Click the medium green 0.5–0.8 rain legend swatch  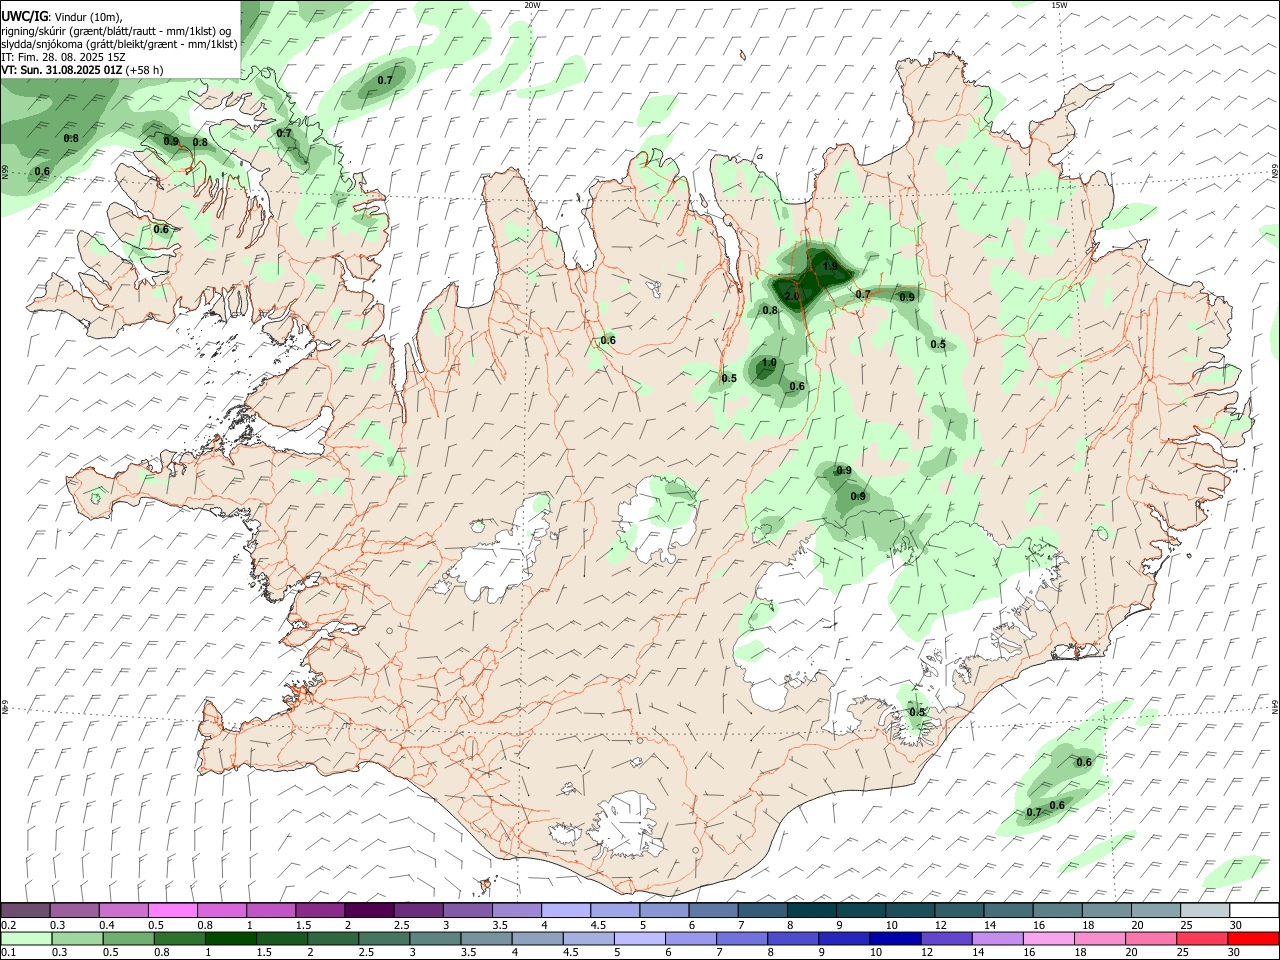click(x=129, y=938)
